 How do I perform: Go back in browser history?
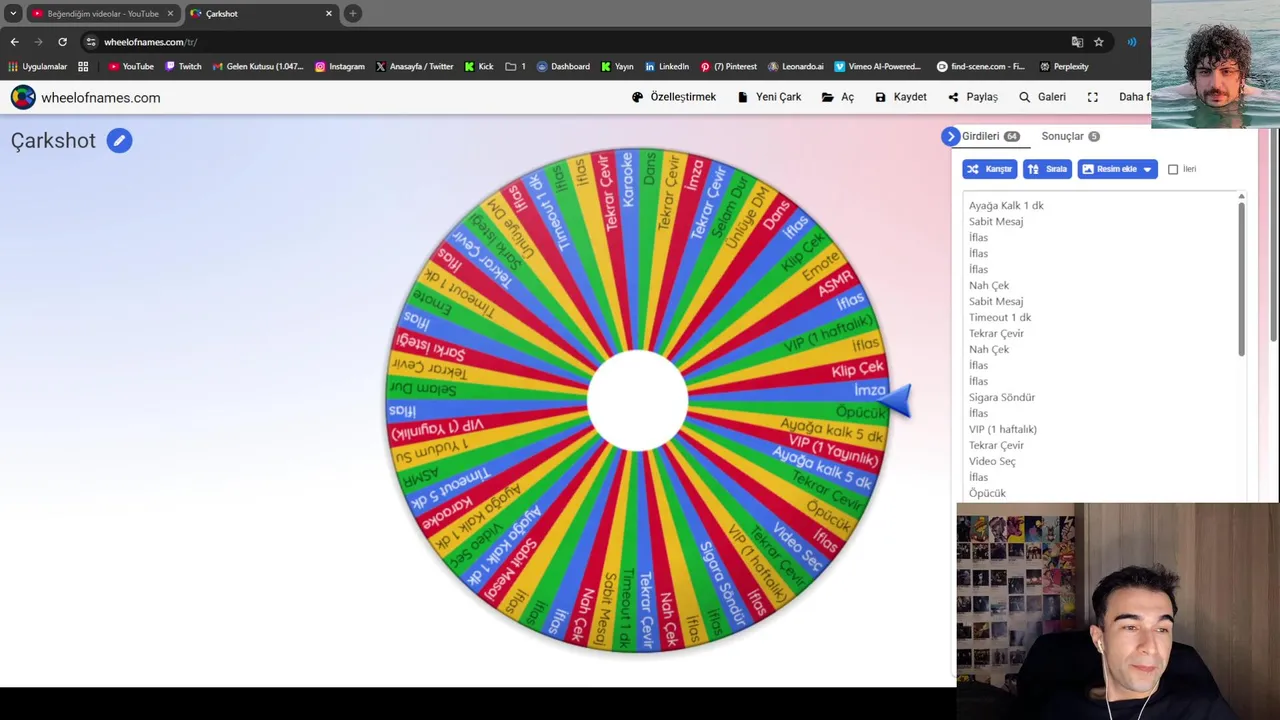pyautogui.click(x=14, y=42)
